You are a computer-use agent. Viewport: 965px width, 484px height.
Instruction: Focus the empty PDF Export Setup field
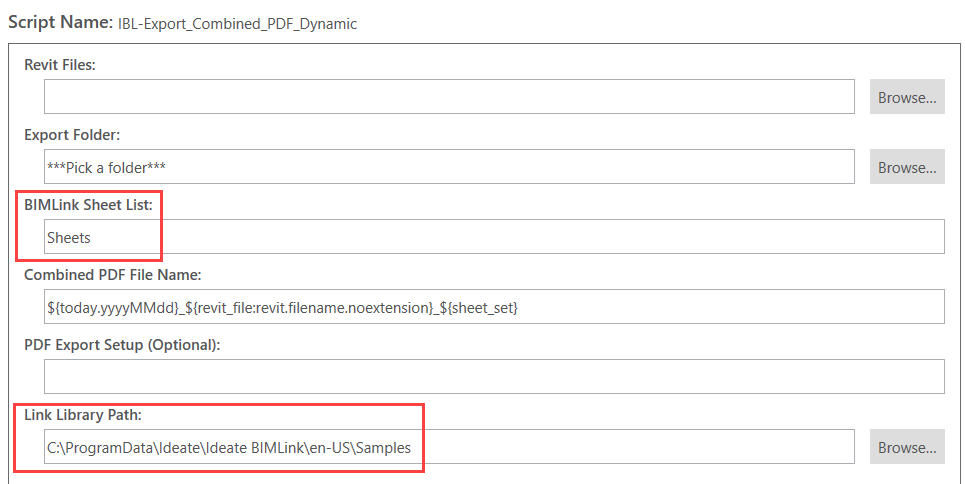coord(494,377)
